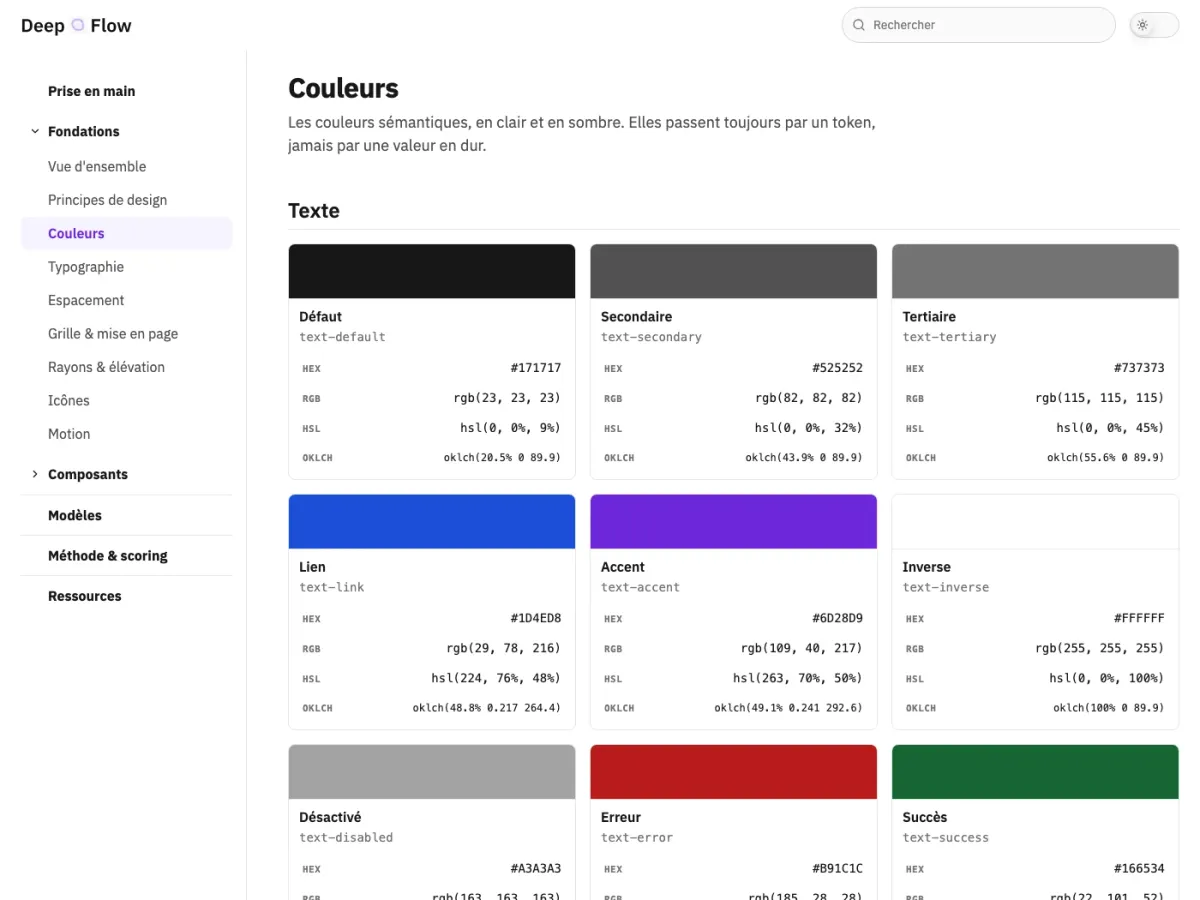The height and width of the screenshot is (900, 1200).
Task: Click the rgb(255, 255, 255) value
Action: click(x=1101, y=648)
